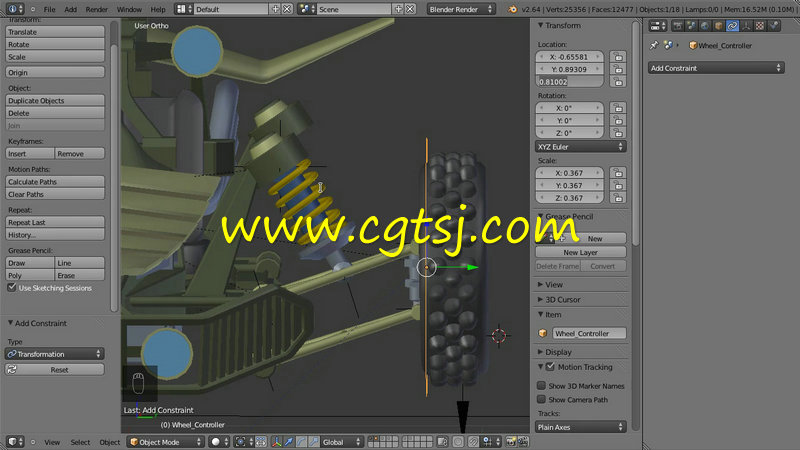Lock the X location with padlock icon
This screenshot has height=450, width=800.
pos(618,57)
